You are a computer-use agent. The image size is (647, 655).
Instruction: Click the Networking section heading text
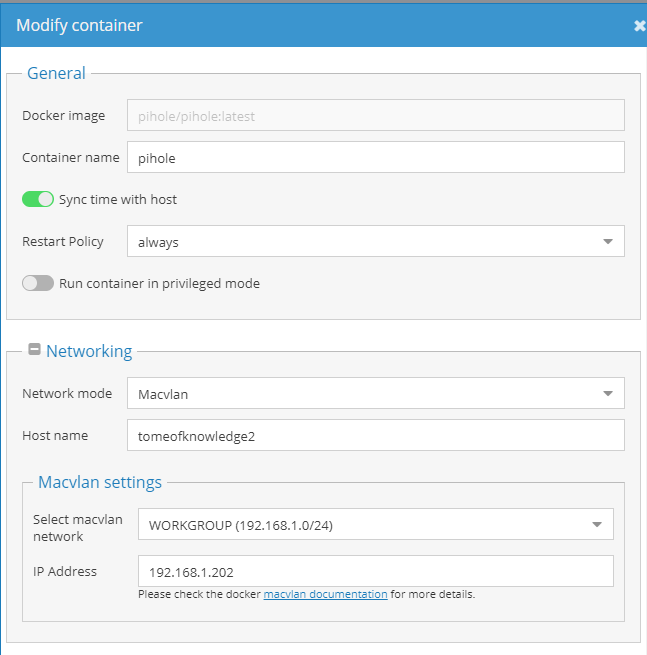tap(89, 351)
